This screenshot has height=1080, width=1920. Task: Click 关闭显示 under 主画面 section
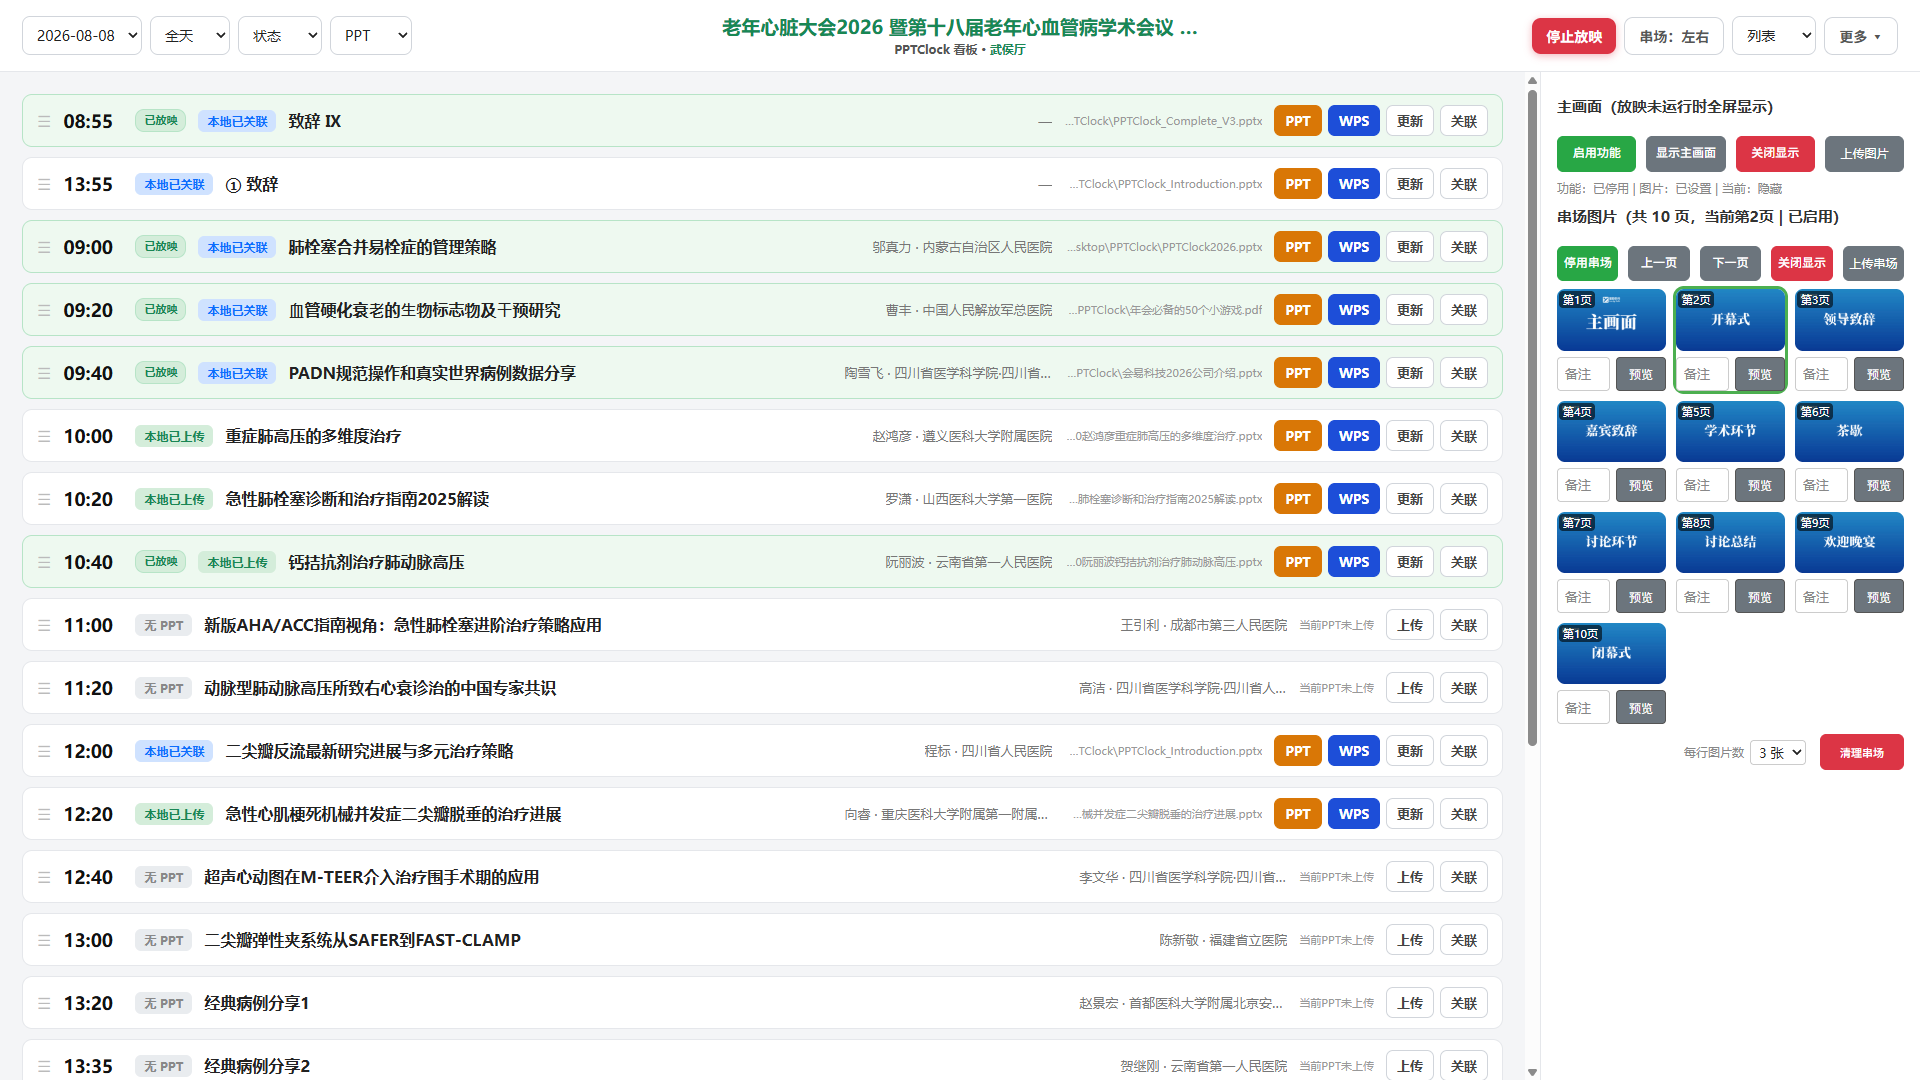(1775, 154)
